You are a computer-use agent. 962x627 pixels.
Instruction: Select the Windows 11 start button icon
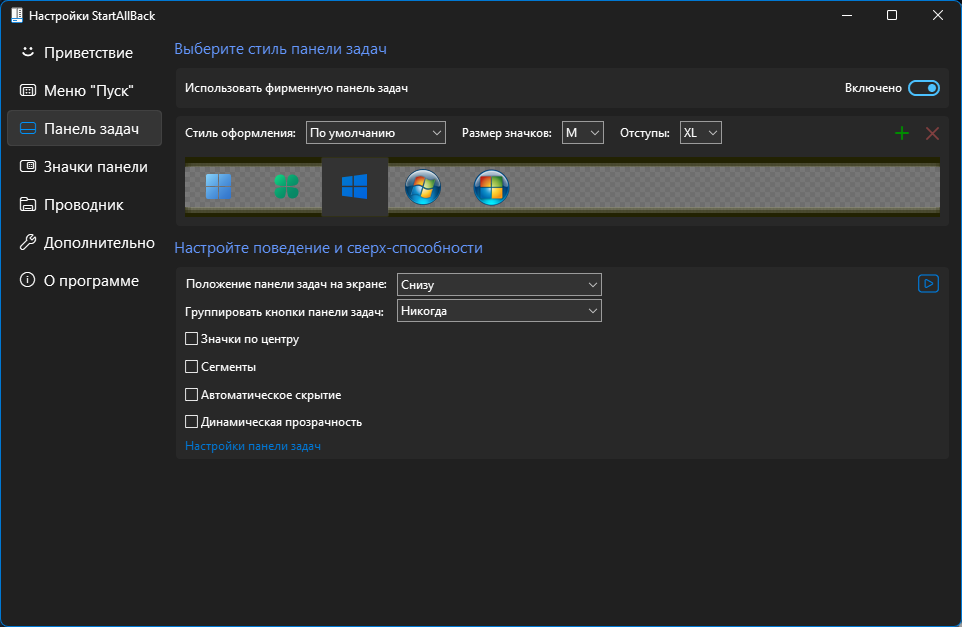coord(218,187)
